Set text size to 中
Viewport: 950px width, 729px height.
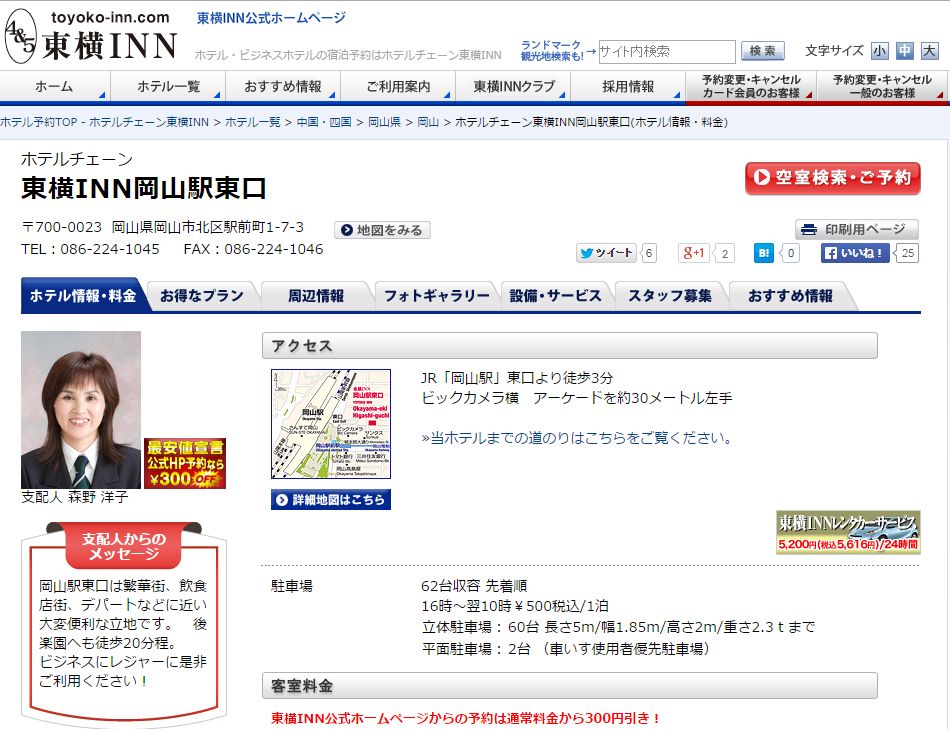pyautogui.click(x=905, y=51)
